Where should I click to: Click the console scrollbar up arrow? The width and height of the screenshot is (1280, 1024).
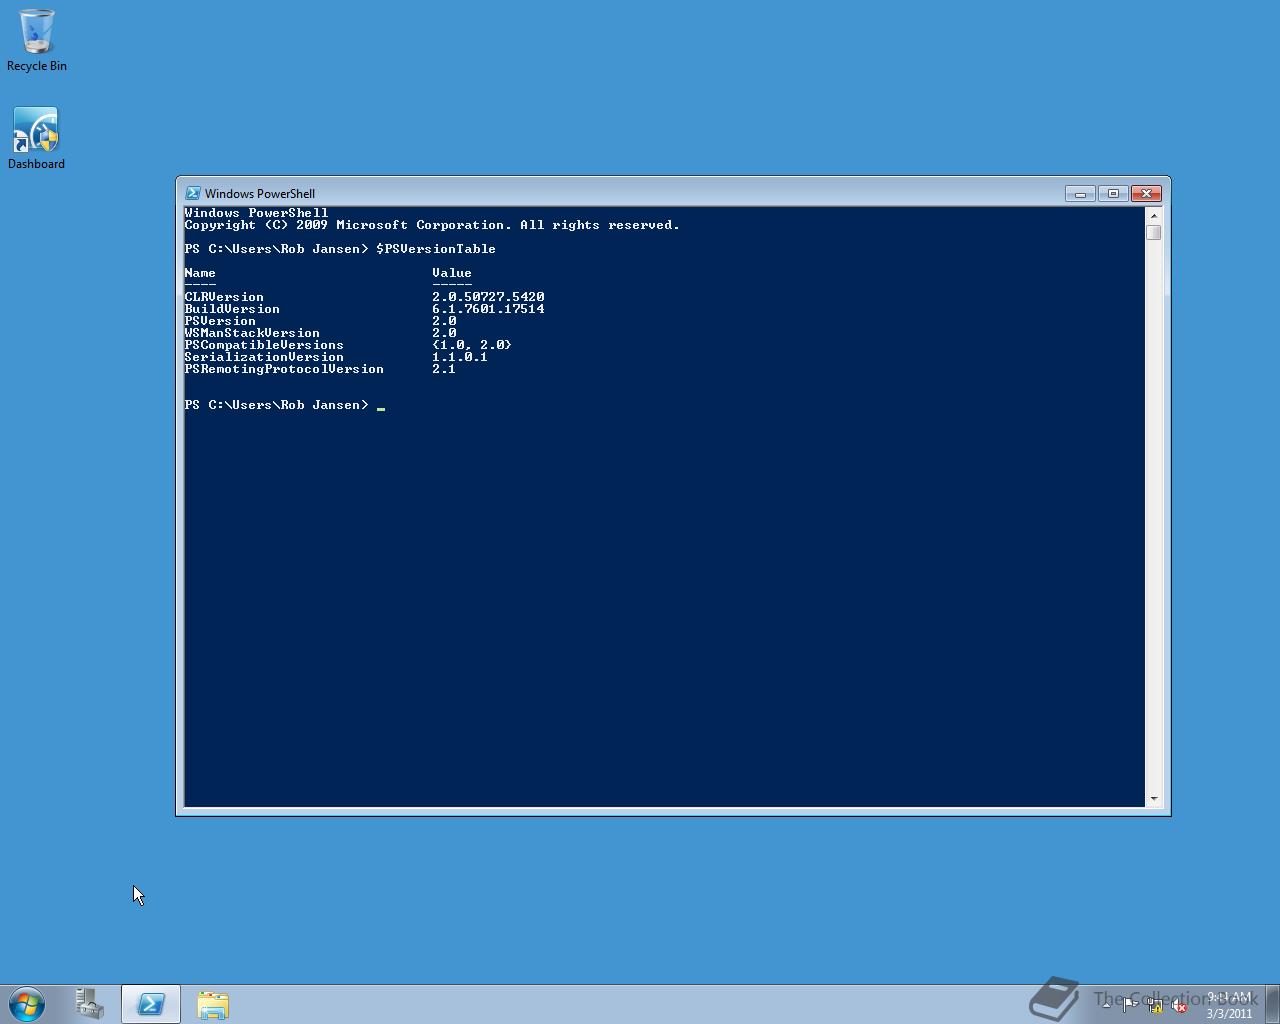(1154, 215)
